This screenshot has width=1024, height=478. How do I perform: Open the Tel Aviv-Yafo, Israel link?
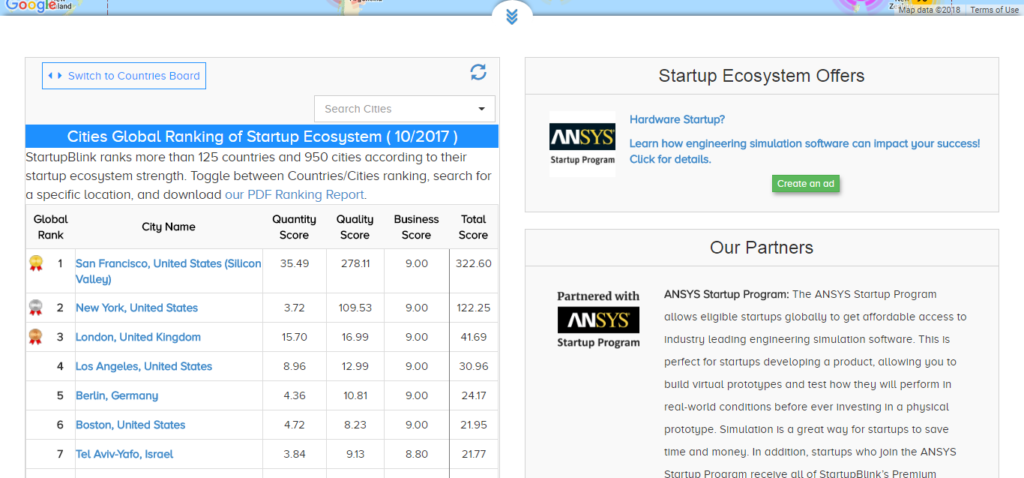124,454
